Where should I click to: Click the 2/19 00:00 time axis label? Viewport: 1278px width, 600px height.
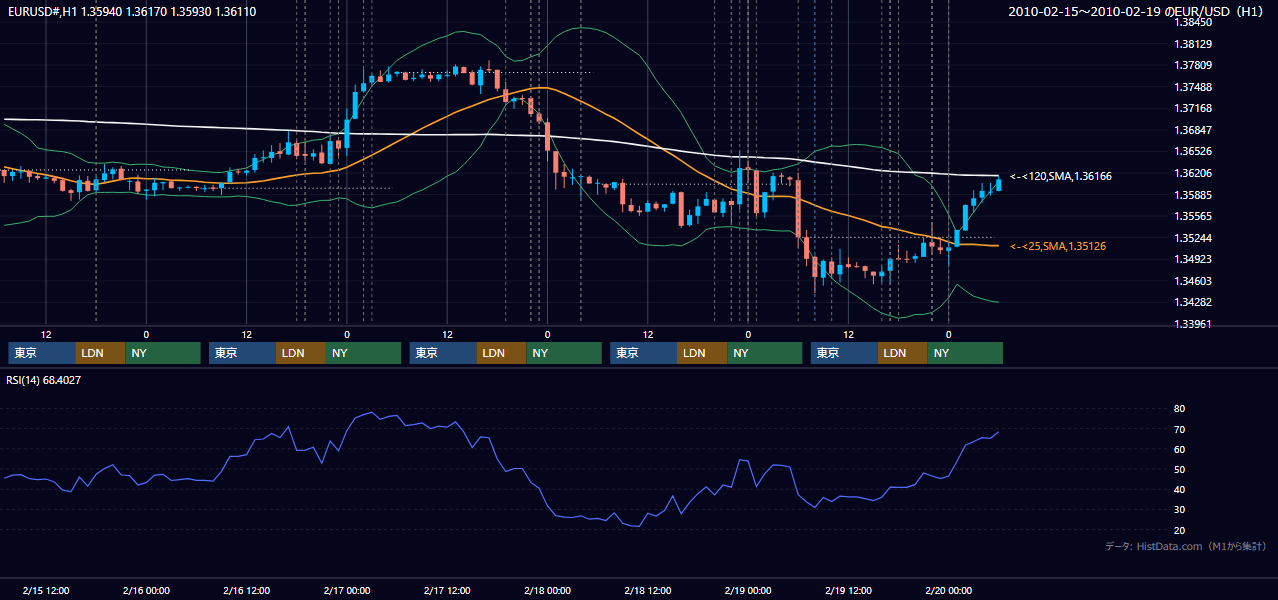point(748,591)
